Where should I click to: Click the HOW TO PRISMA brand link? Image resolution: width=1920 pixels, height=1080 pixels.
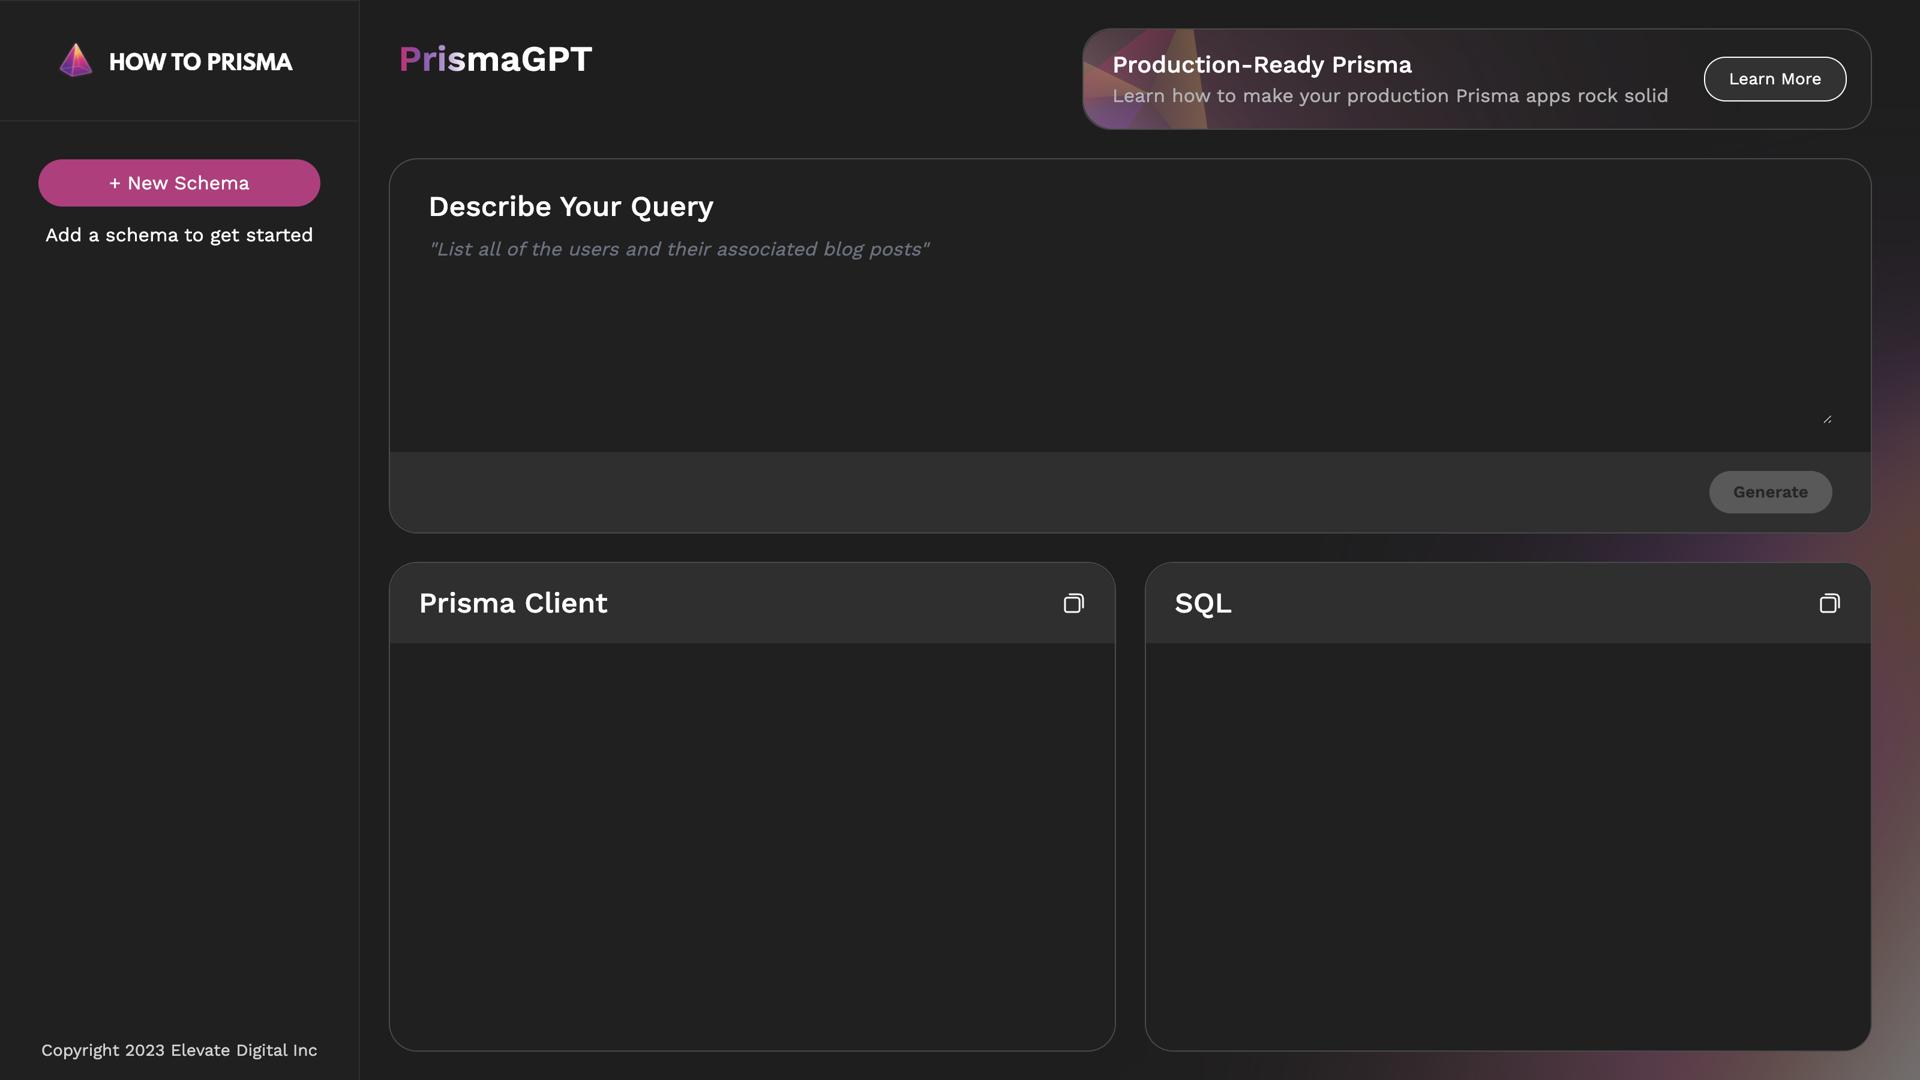coord(178,61)
